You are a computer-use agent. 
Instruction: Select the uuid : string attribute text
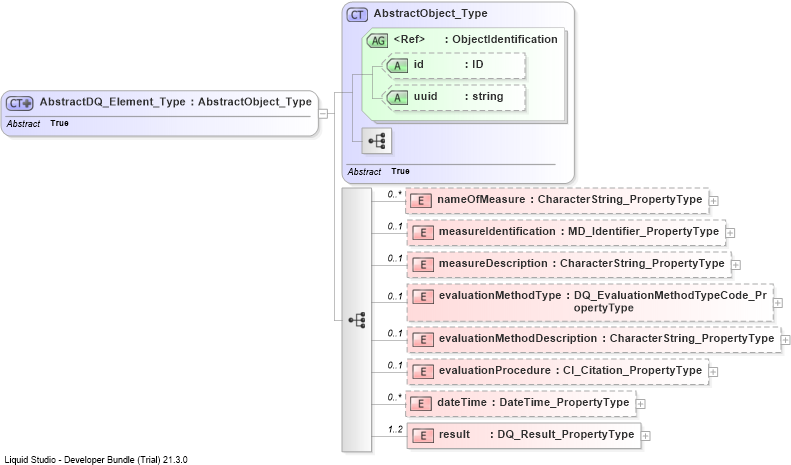(x=459, y=96)
